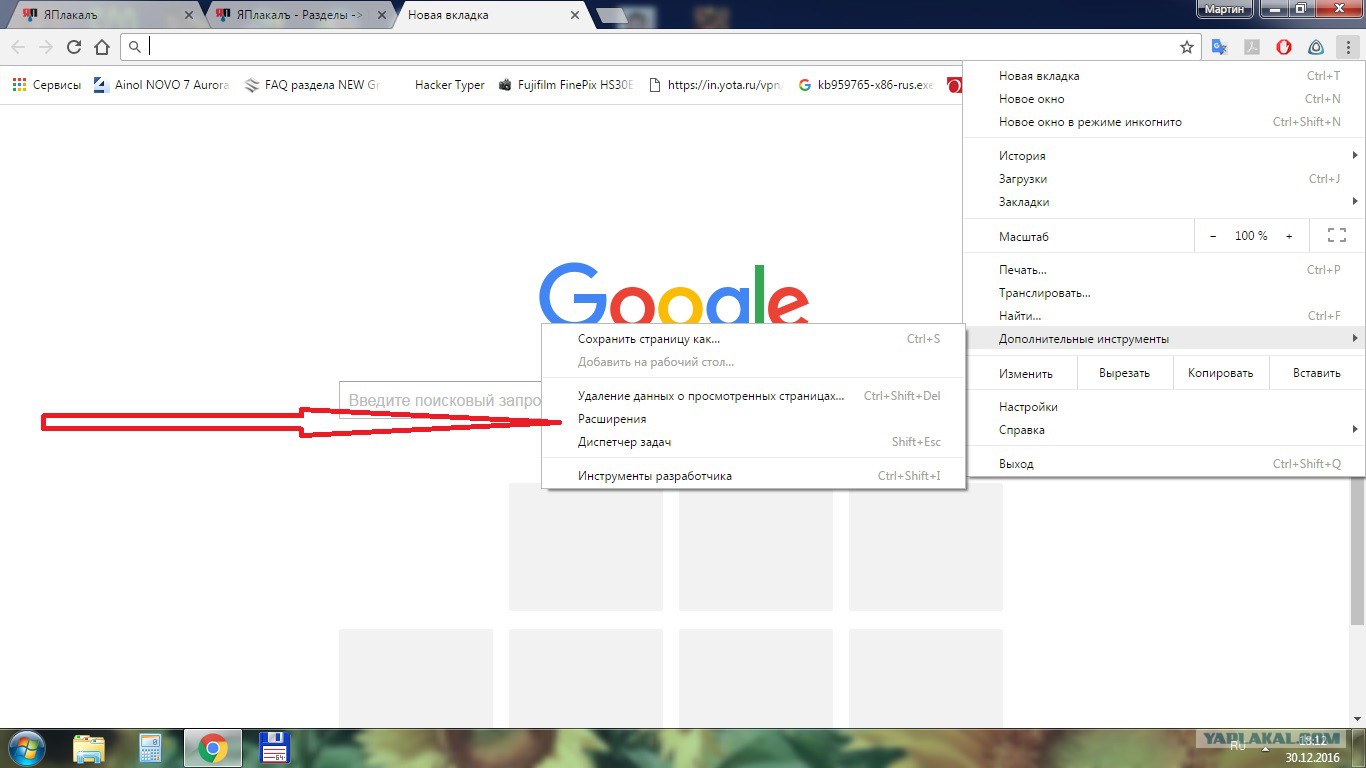Open the Сервисы apps shortcut

46,85
